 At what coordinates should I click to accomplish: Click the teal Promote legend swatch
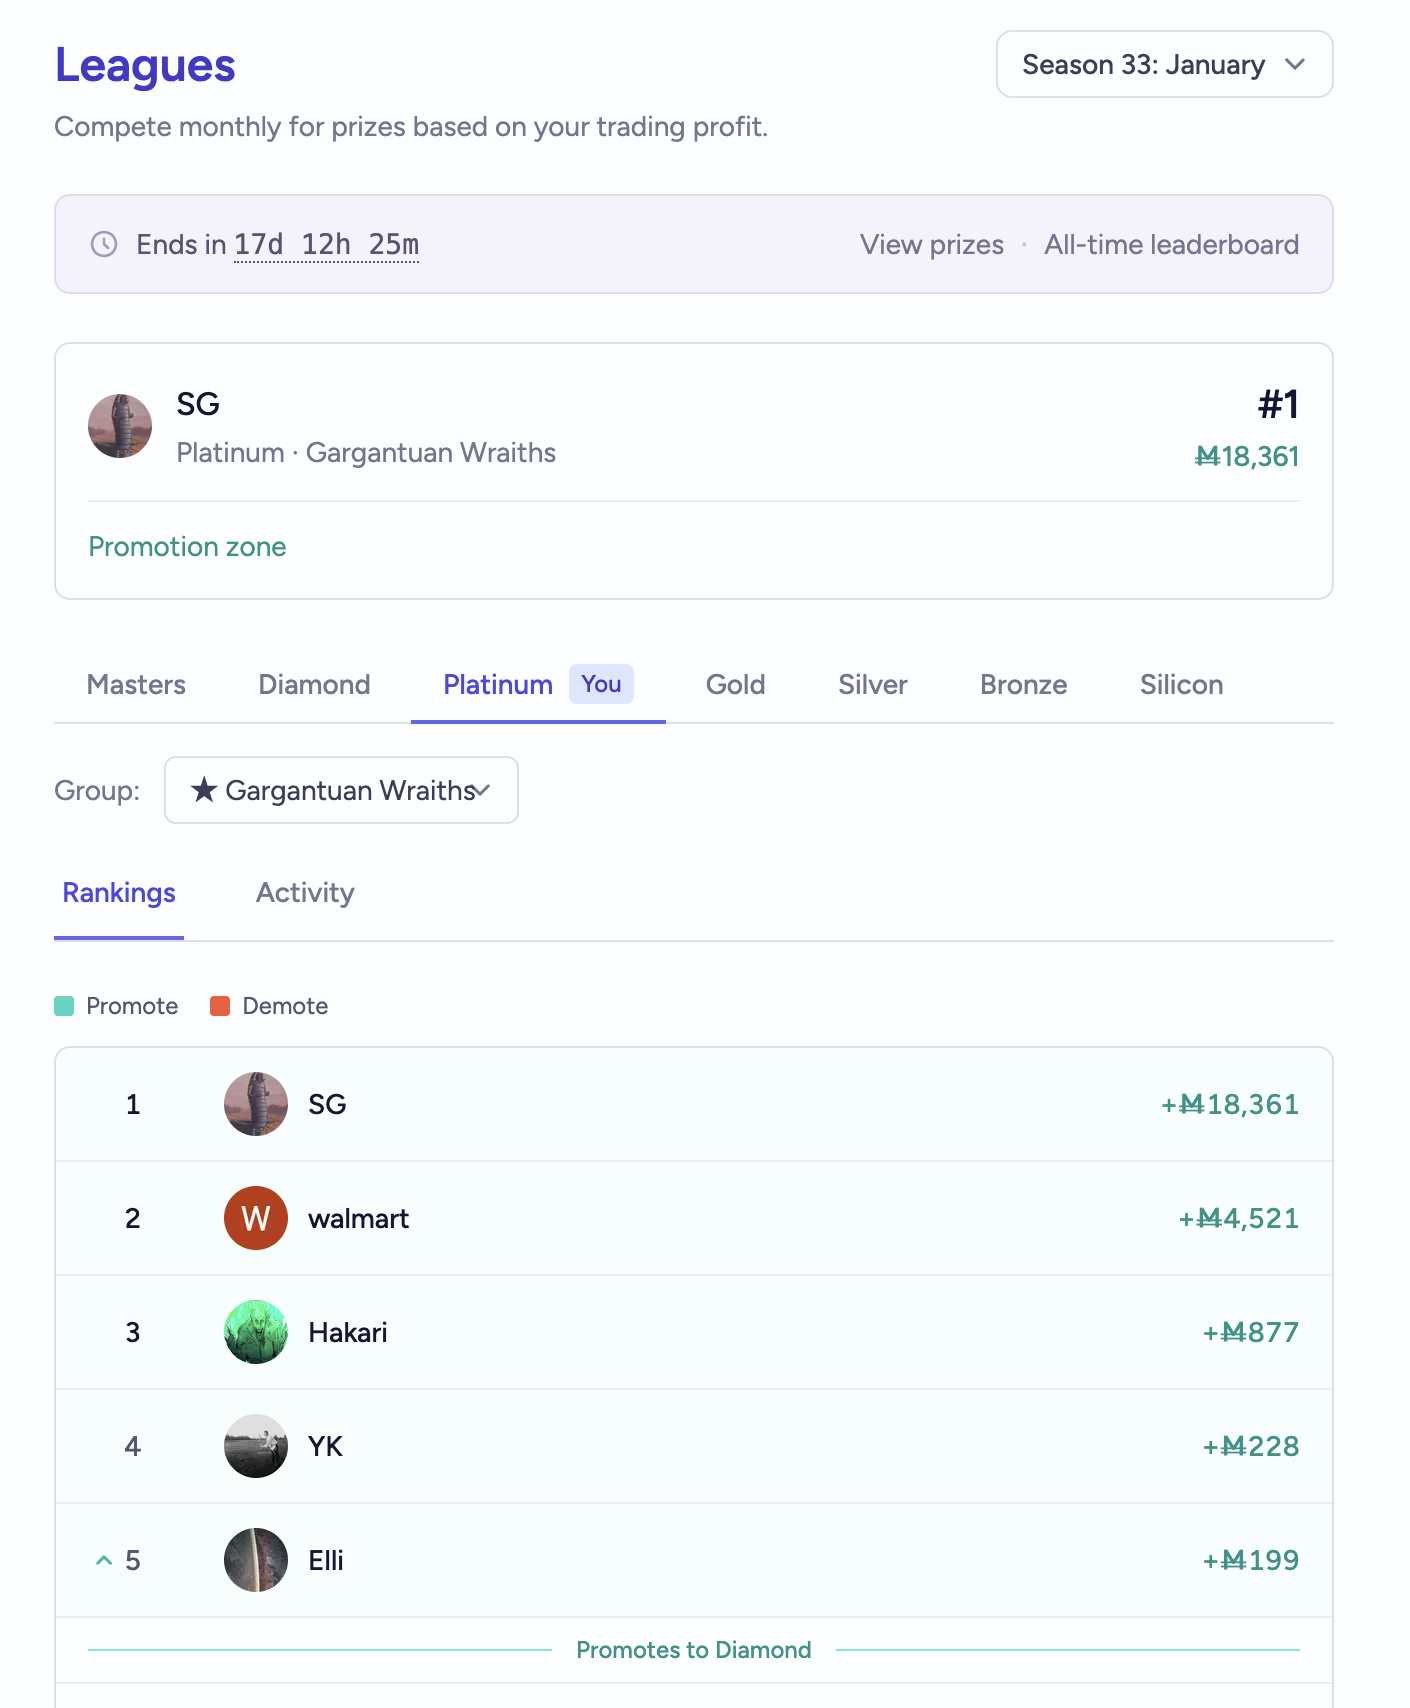(x=64, y=1006)
